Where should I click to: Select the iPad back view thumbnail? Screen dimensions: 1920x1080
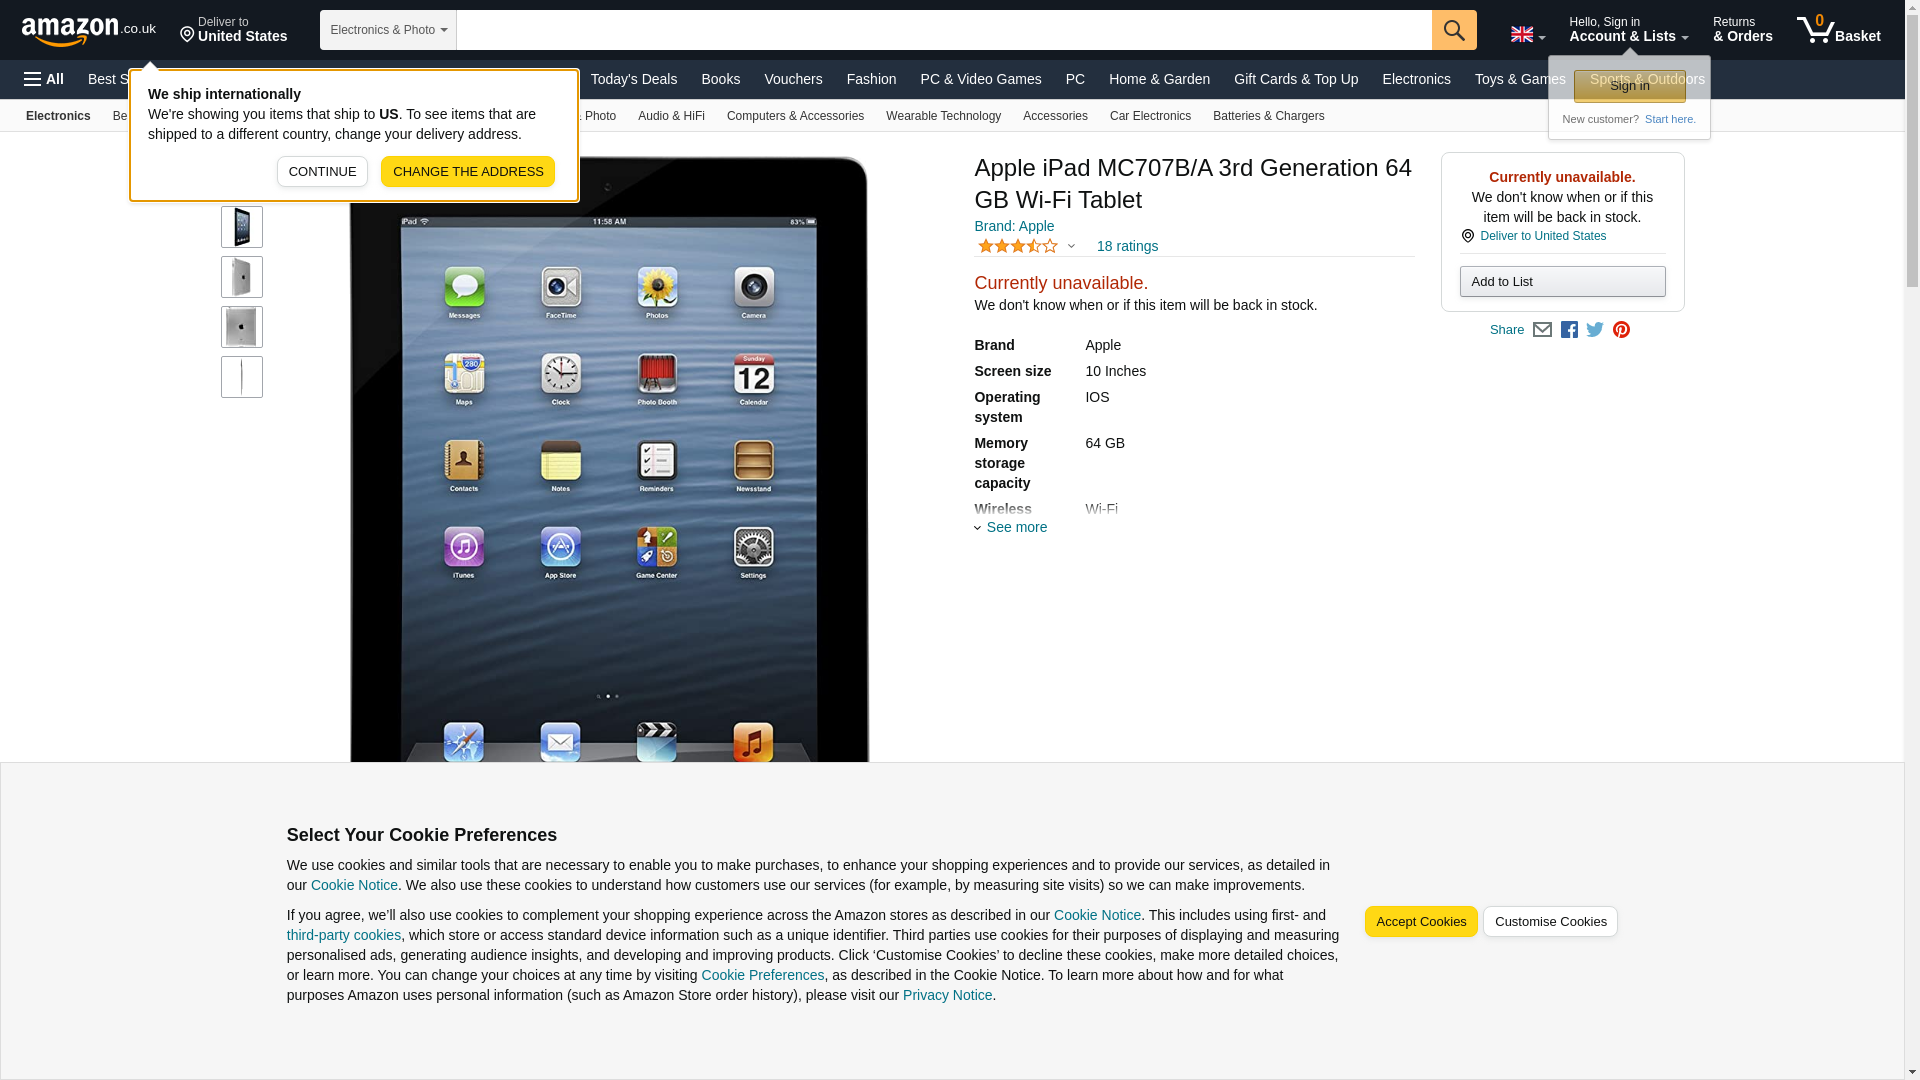pyautogui.click(x=242, y=327)
